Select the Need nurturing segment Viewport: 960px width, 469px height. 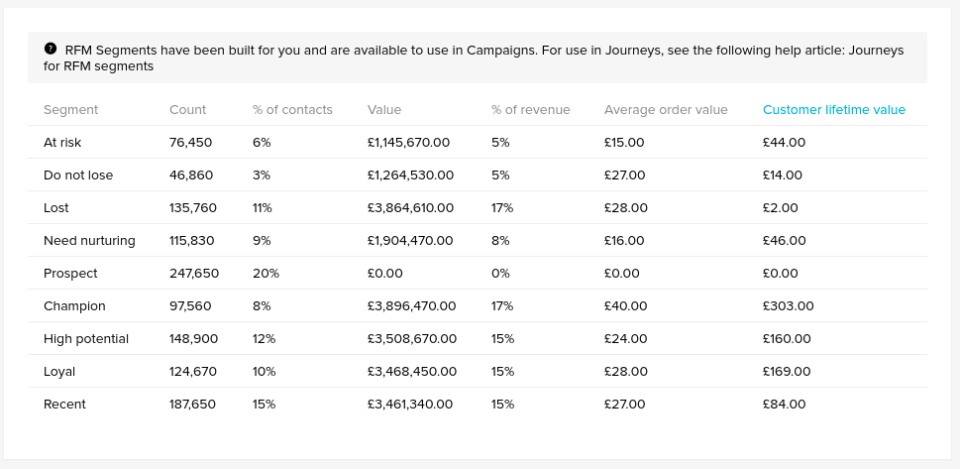click(x=89, y=241)
